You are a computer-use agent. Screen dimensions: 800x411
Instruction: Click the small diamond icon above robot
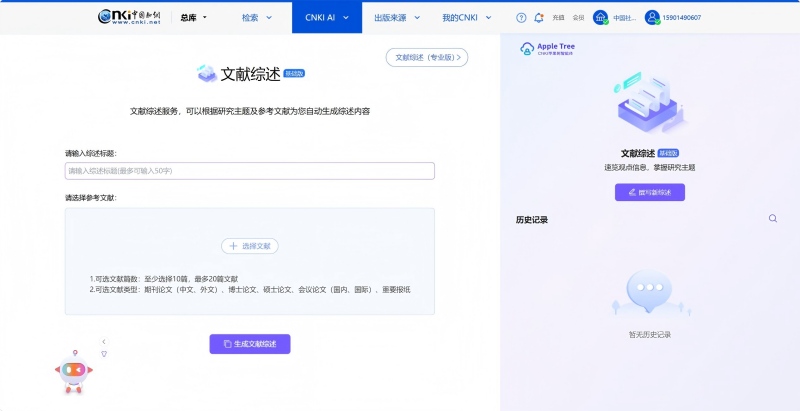point(103,354)
